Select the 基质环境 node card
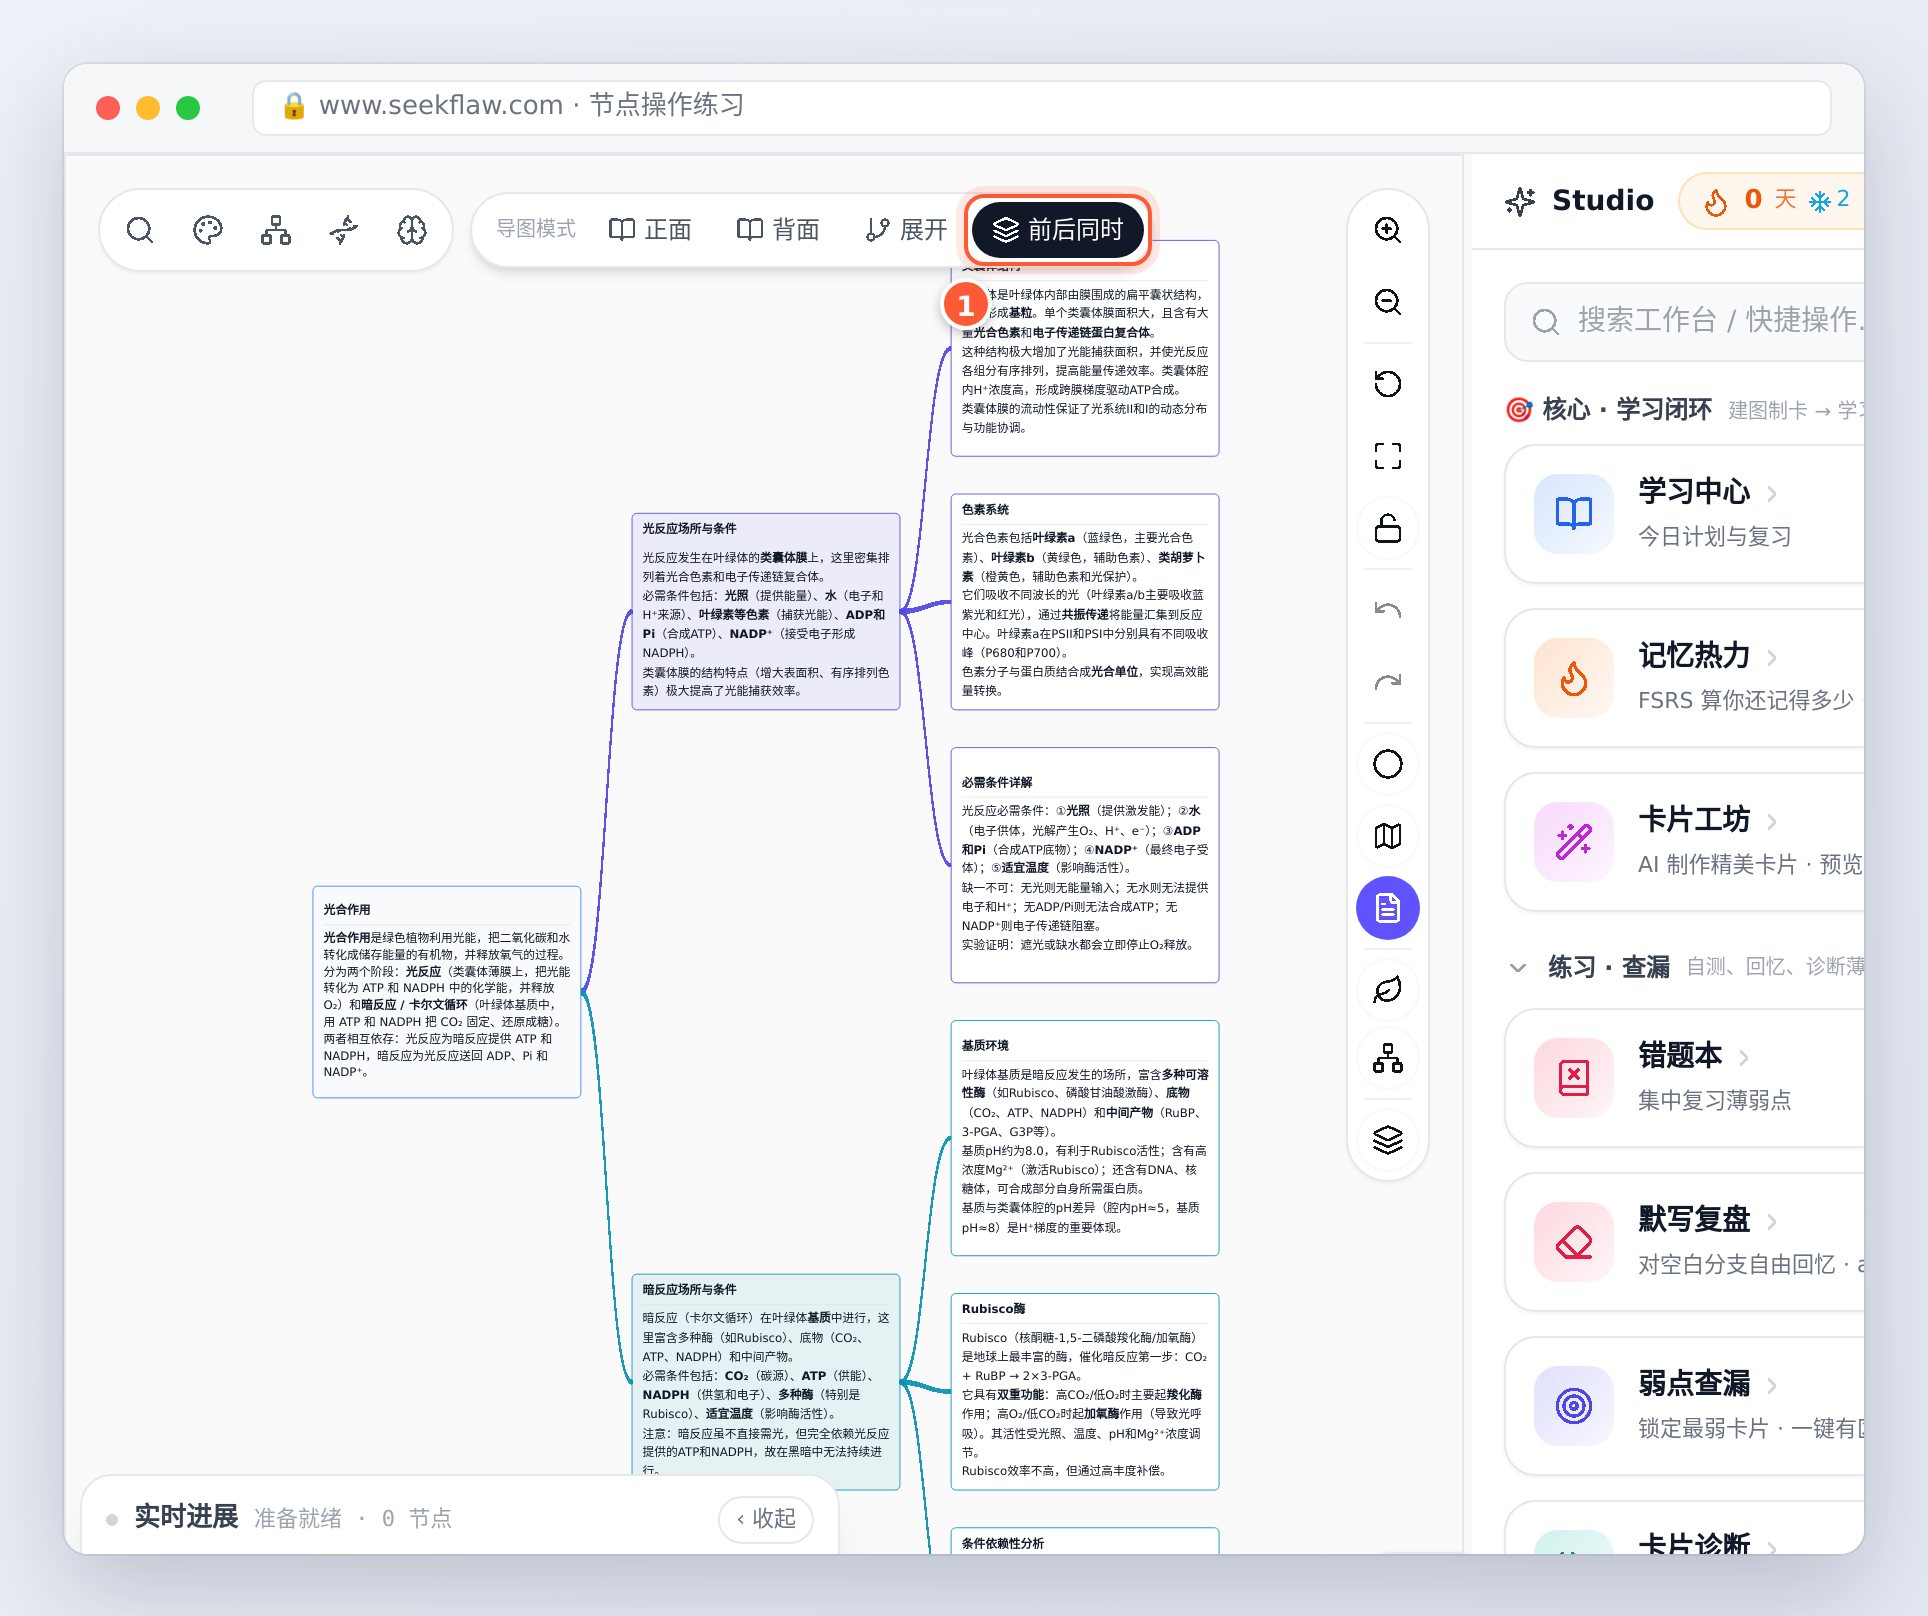This screenshot has height=1616, width=1928. click(x=1085, y=1138)
